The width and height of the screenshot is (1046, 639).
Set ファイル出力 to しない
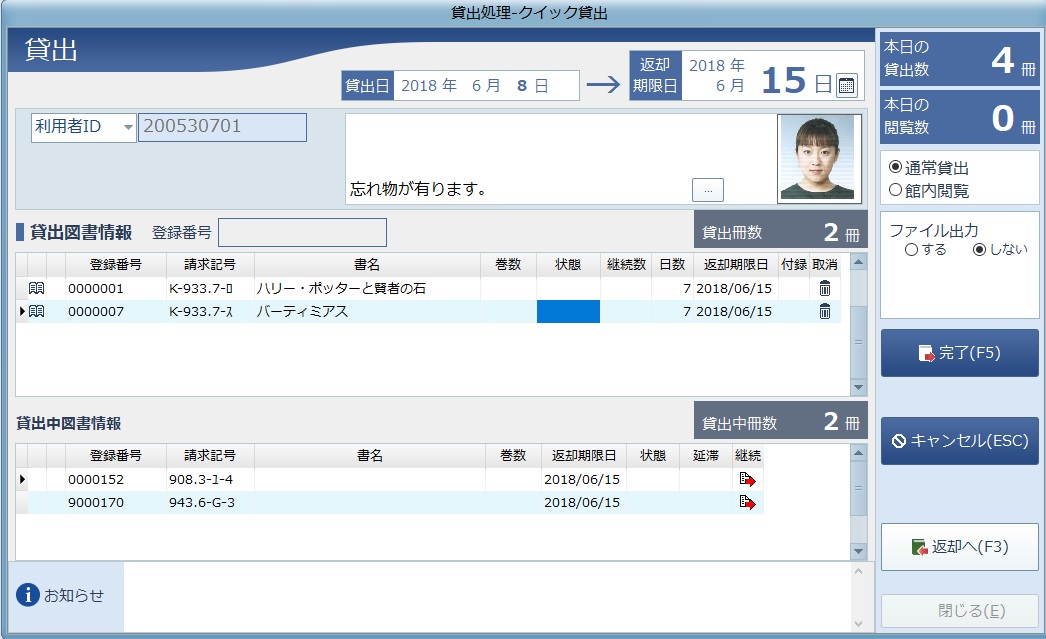pyautogui.click(x=979, y=249)
